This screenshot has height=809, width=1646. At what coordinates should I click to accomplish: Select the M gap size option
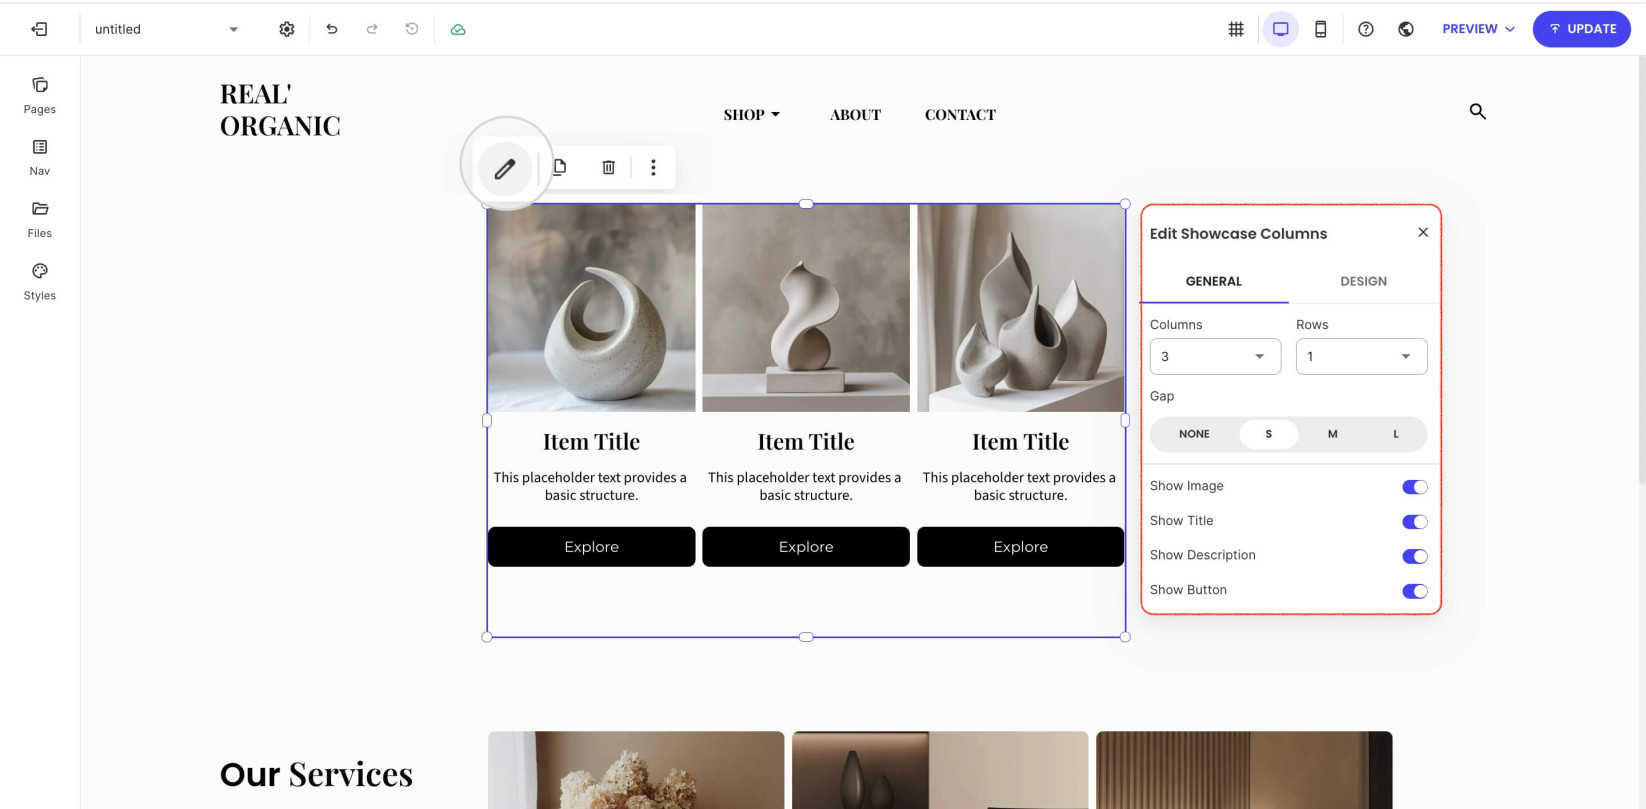(x=1332, y=434)
